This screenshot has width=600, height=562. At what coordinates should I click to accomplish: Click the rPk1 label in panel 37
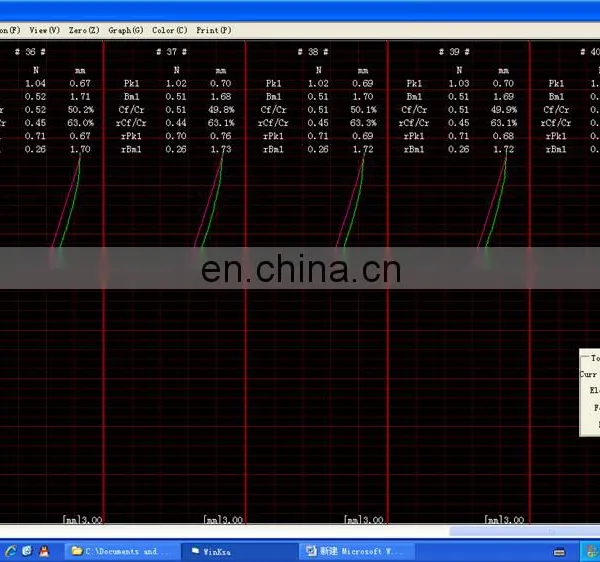pyautogui.click(x=131, y=136)
